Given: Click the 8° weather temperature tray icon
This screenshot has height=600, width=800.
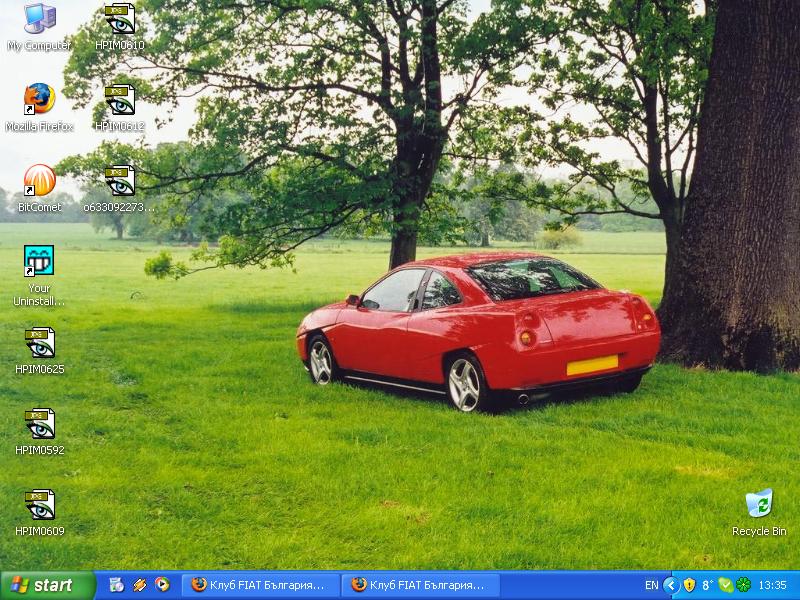Looking at the screenshot, I should [707, 585].
